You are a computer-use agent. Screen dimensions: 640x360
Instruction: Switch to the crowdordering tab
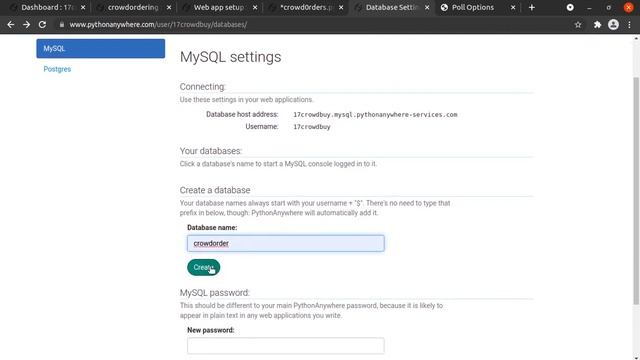coord(133,7)
